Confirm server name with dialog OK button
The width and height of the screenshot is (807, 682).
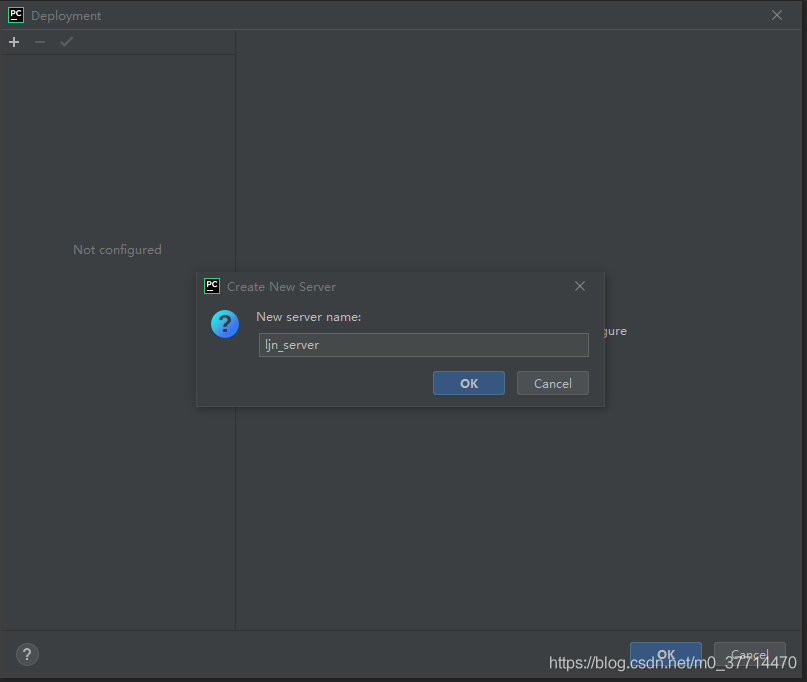click(x=469, y=383)
